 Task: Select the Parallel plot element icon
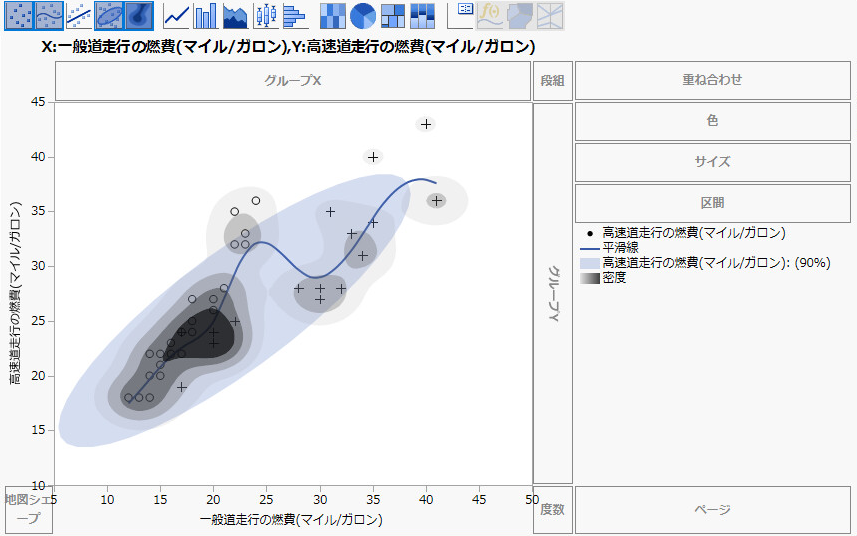tap(550, 15)
